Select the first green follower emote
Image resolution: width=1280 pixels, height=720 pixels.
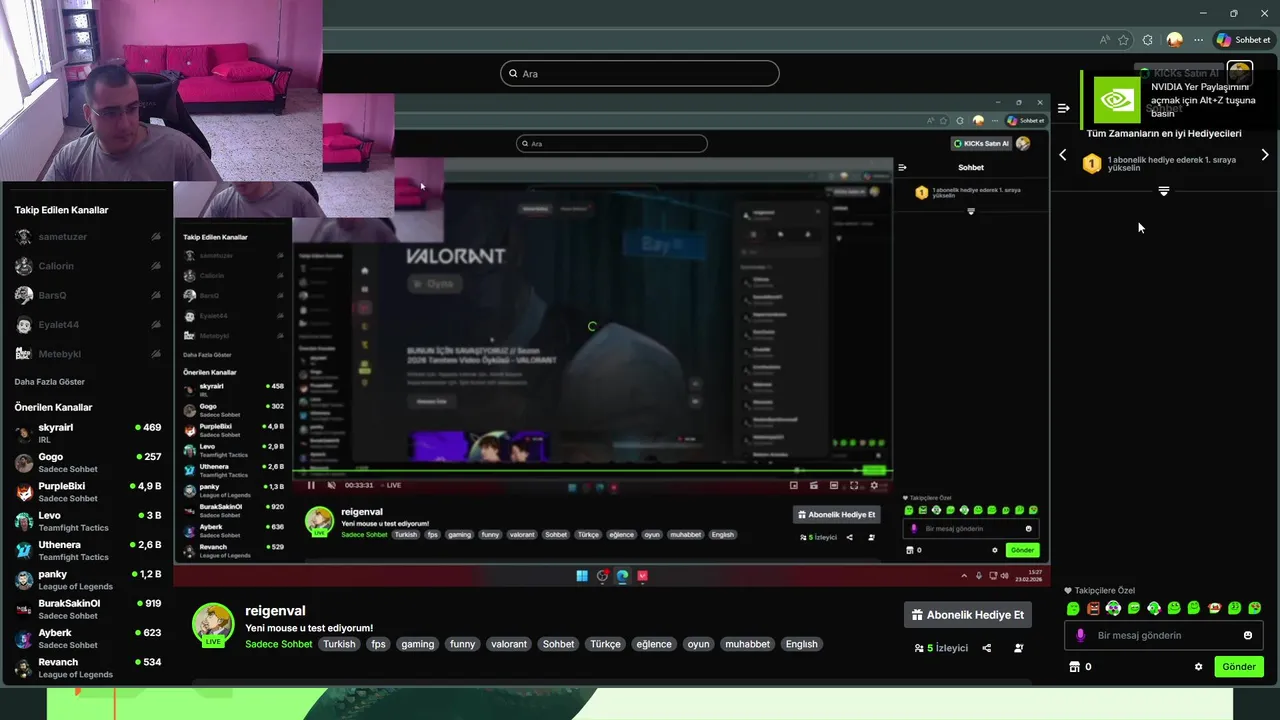(1073, 608)
